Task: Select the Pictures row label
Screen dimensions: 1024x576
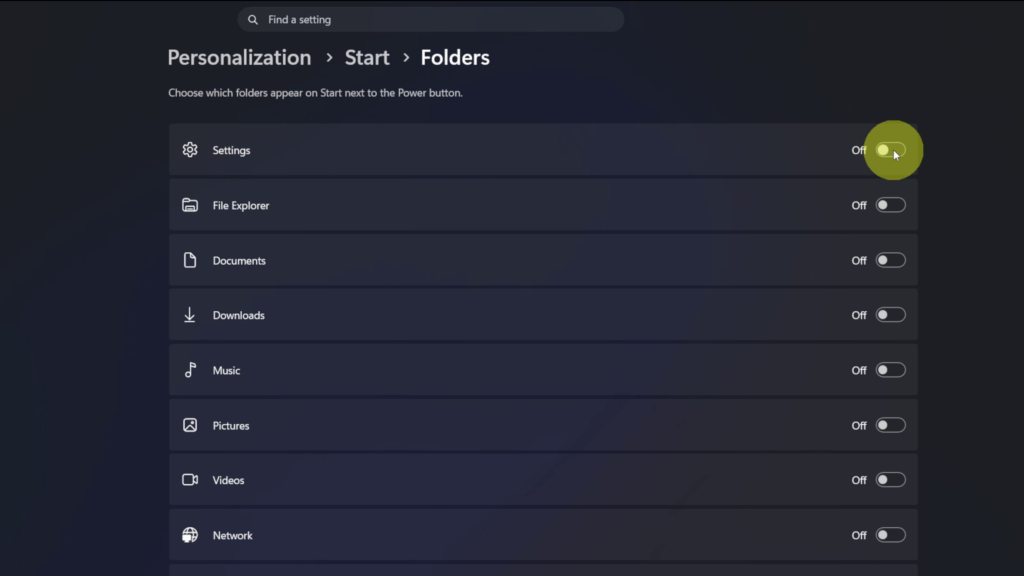Action: (231, 426)
